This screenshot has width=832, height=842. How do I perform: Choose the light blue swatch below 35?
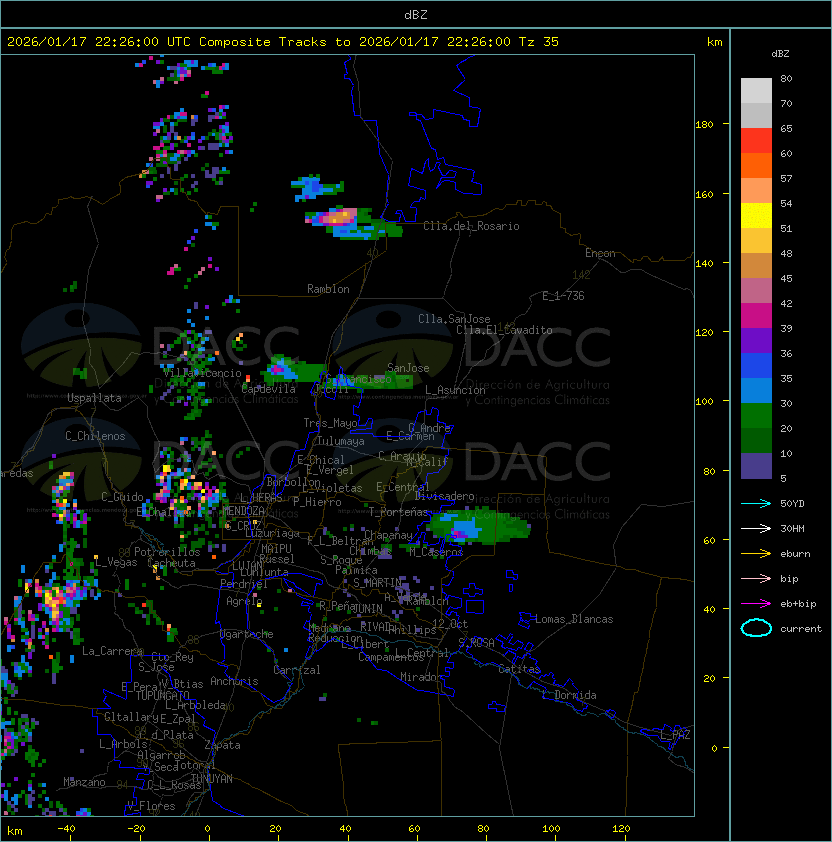pyautogui.click(x=756, y=390)
